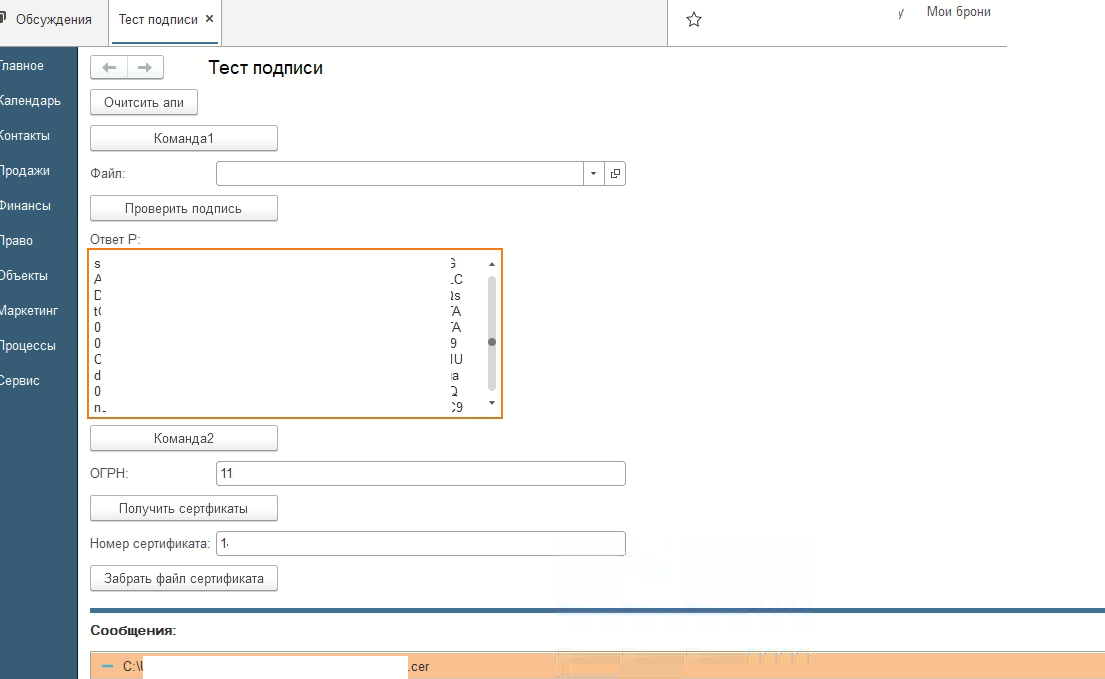This screenshot has height=679, width=1105.
Task: Click Проверить подпись button
Action: pyautogui.click(x=184, y=208)
